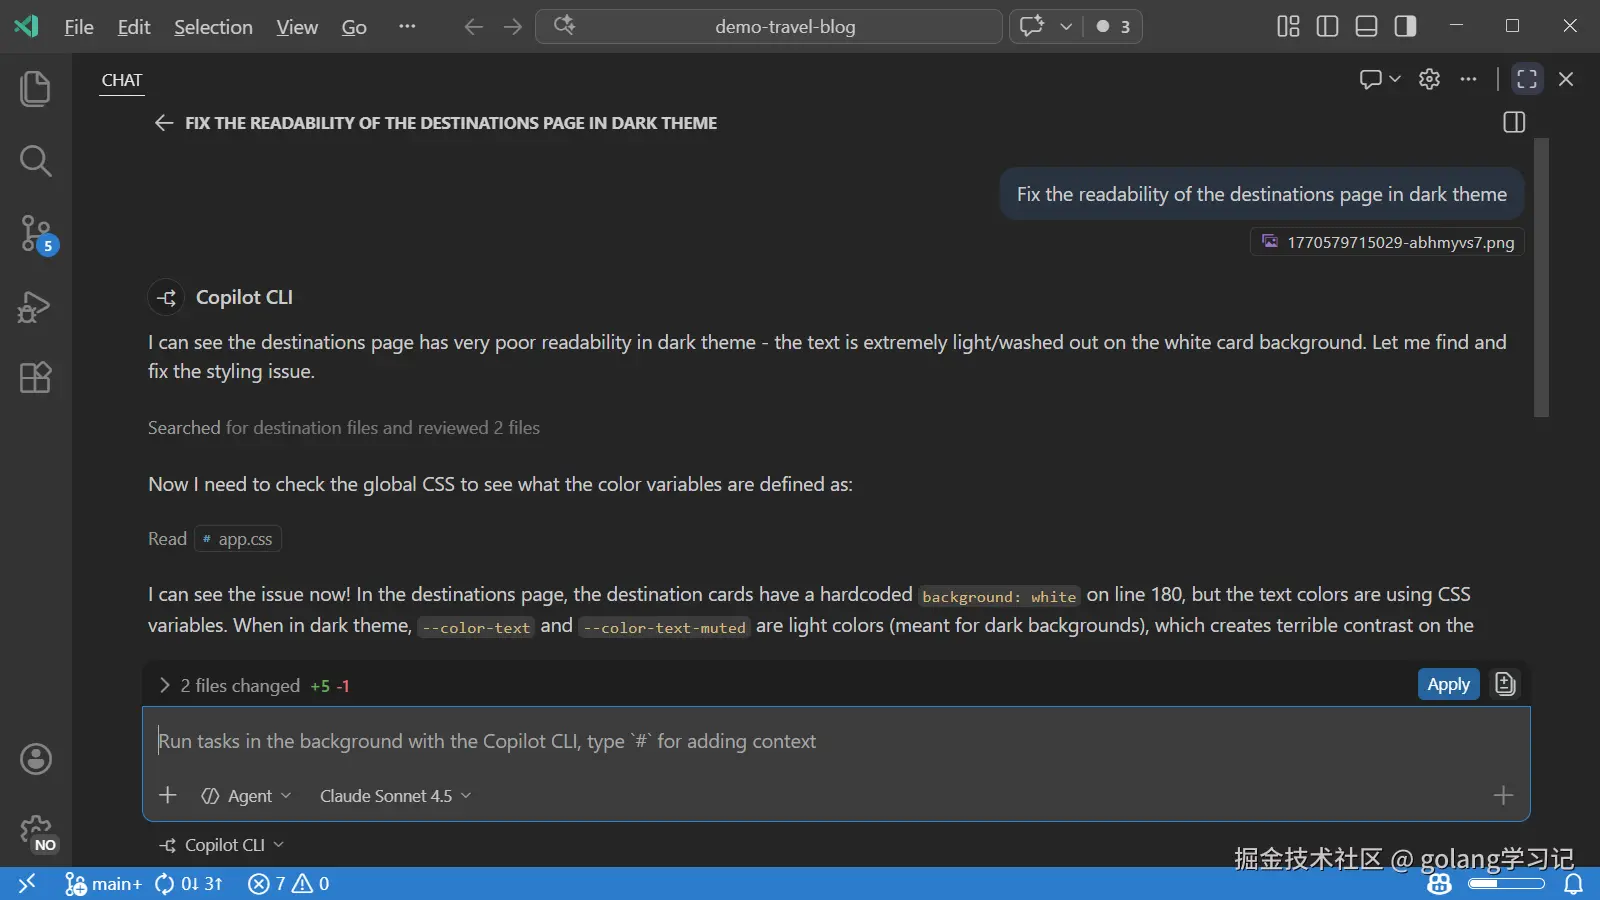Screen dimensions: 1600x900
Task: Click the errors and warnings count in status bar
Action: 289,883
